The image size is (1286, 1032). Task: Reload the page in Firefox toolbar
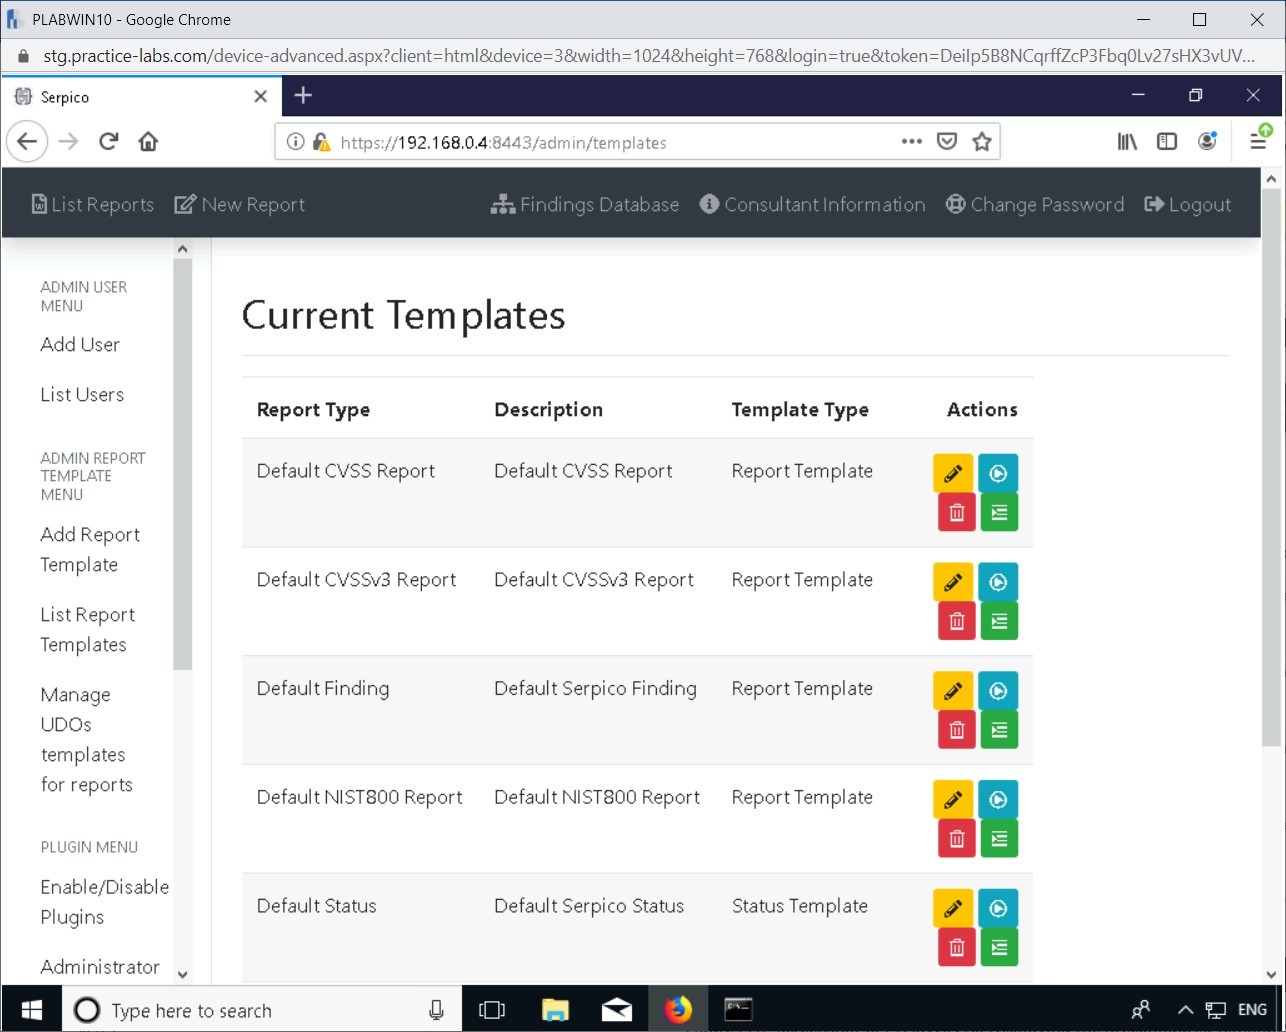pyautogui.click(x=109, y=142)
